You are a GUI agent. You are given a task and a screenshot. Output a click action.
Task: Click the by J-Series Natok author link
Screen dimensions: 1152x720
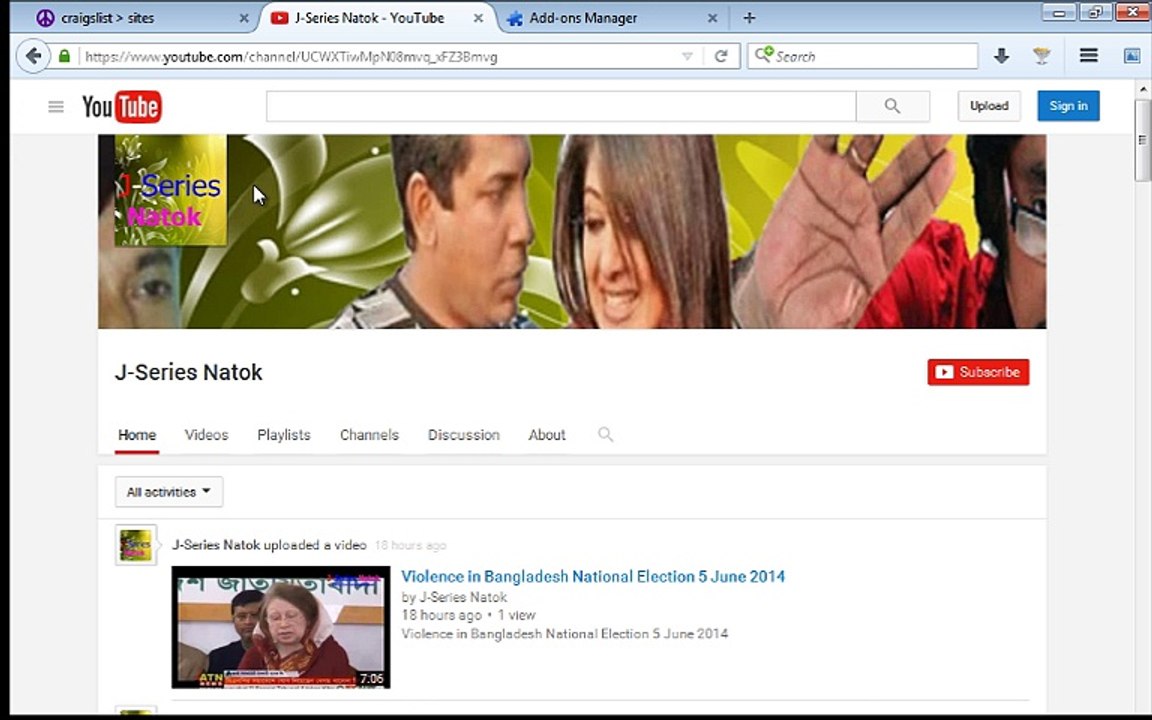point(463,597)
